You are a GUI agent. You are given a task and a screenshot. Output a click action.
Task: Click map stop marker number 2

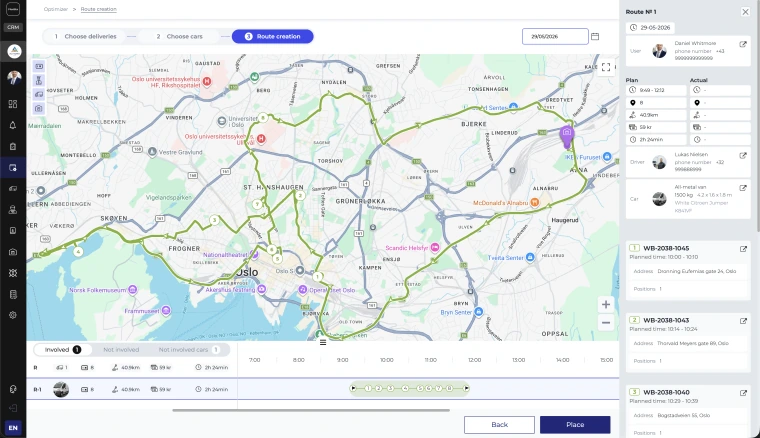(300, 196)
